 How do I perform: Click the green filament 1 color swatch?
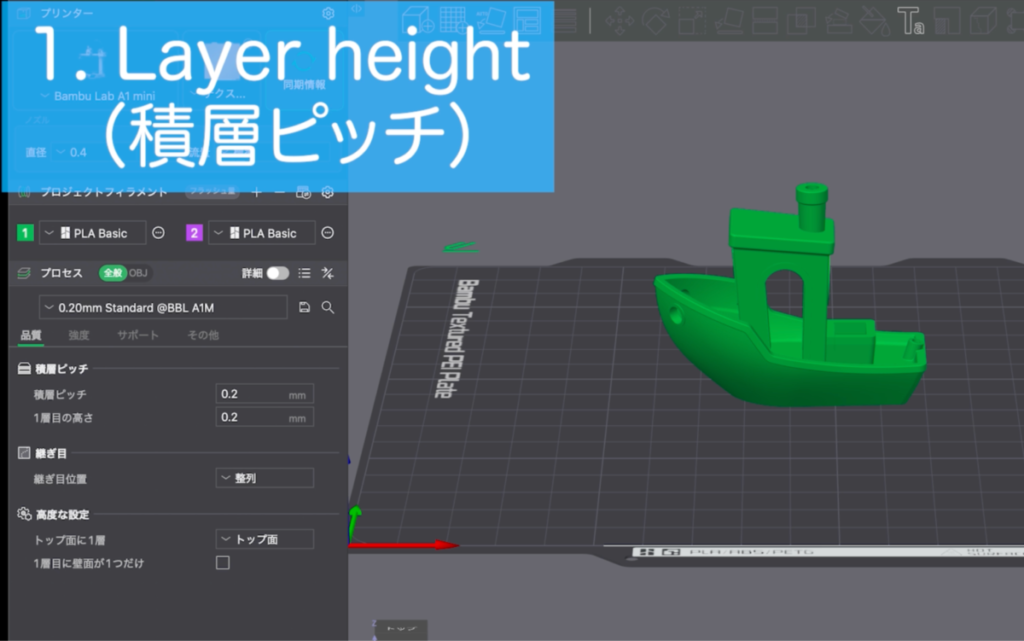coord(26,233)
